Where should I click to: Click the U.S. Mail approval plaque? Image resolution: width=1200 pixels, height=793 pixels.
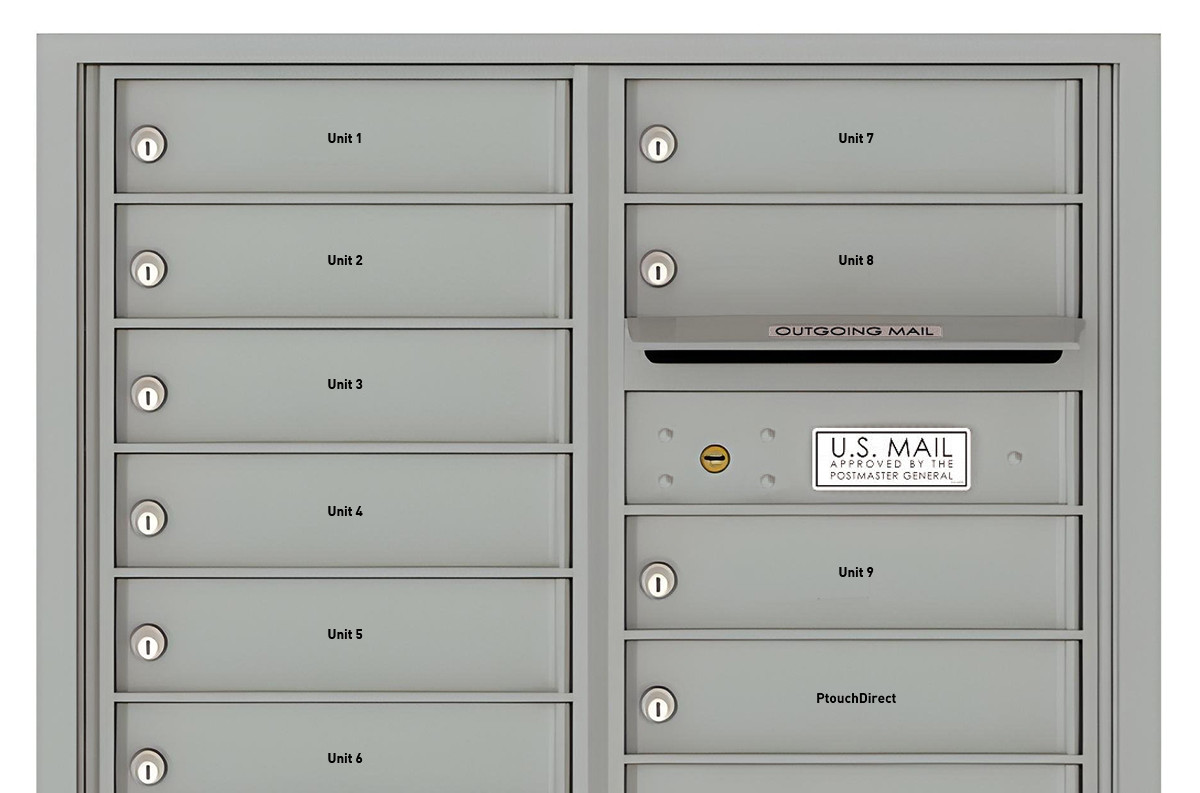pos(891,459)
